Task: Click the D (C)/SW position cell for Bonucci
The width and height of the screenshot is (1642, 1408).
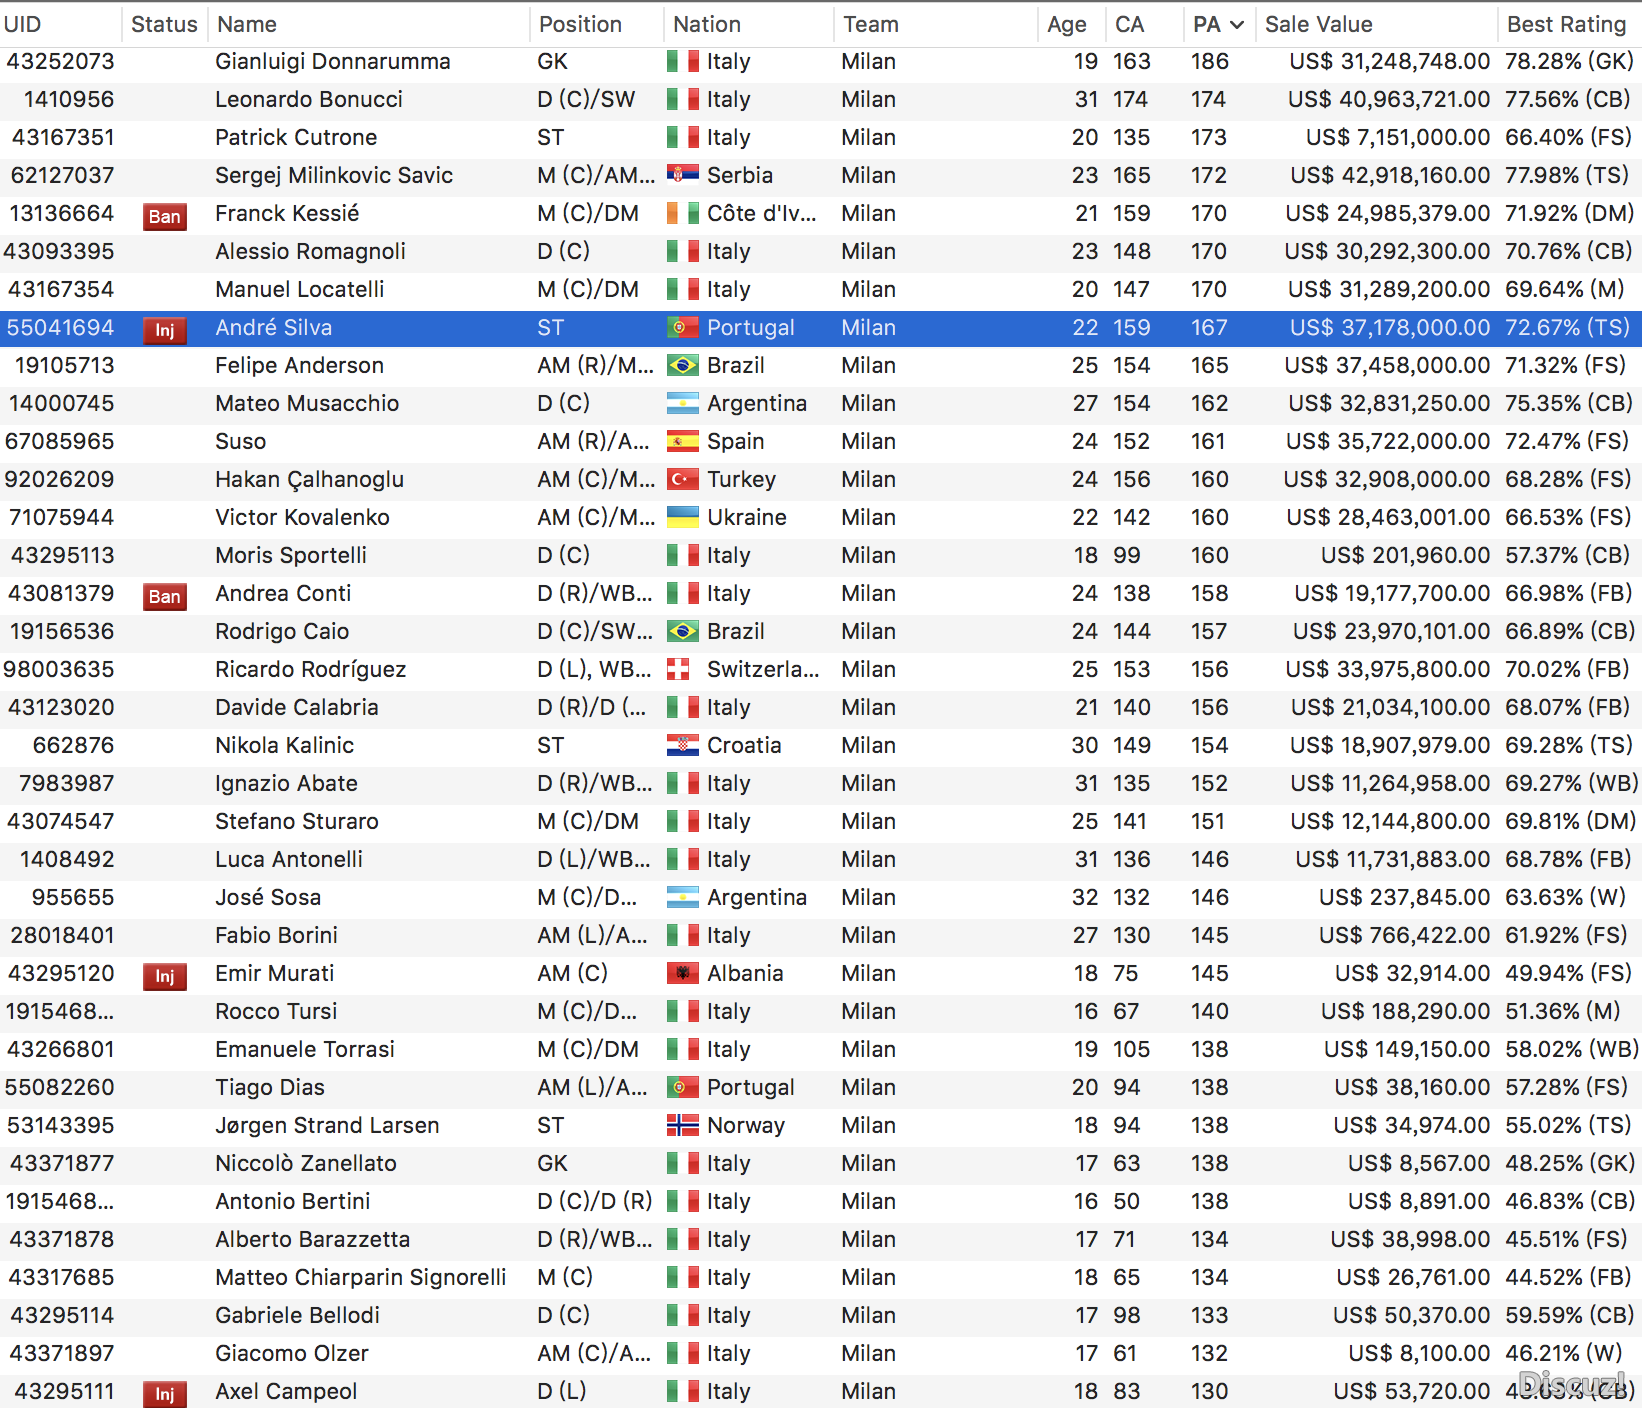Action: coord(586,99)
